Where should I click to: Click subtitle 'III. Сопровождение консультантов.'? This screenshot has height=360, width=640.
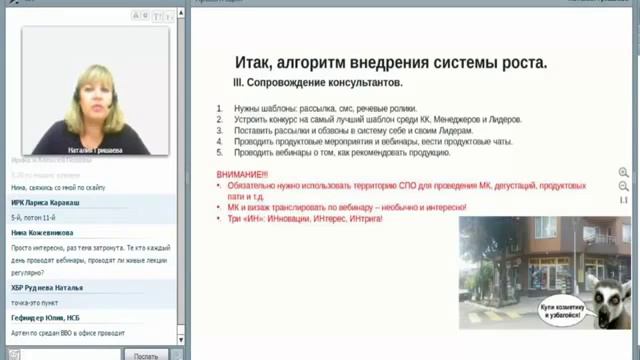(x=318, y=82)
